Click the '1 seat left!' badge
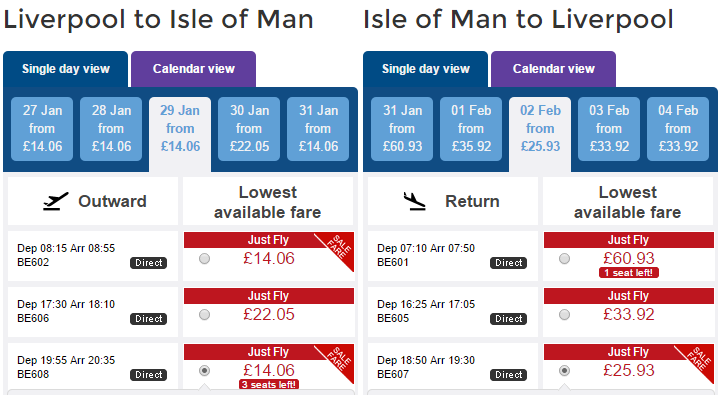 tap(629, 273)
